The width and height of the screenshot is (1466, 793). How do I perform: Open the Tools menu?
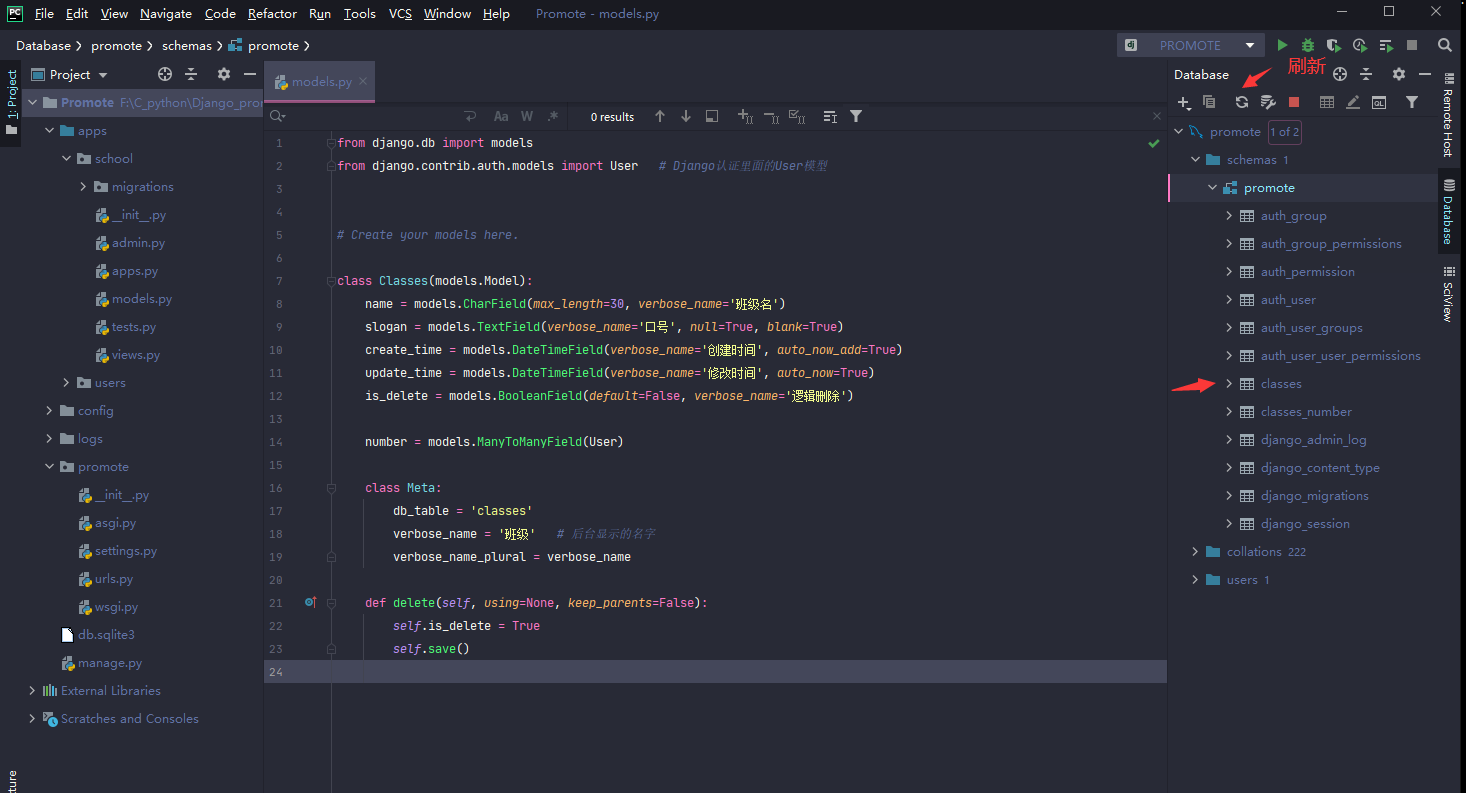(359, 13)
